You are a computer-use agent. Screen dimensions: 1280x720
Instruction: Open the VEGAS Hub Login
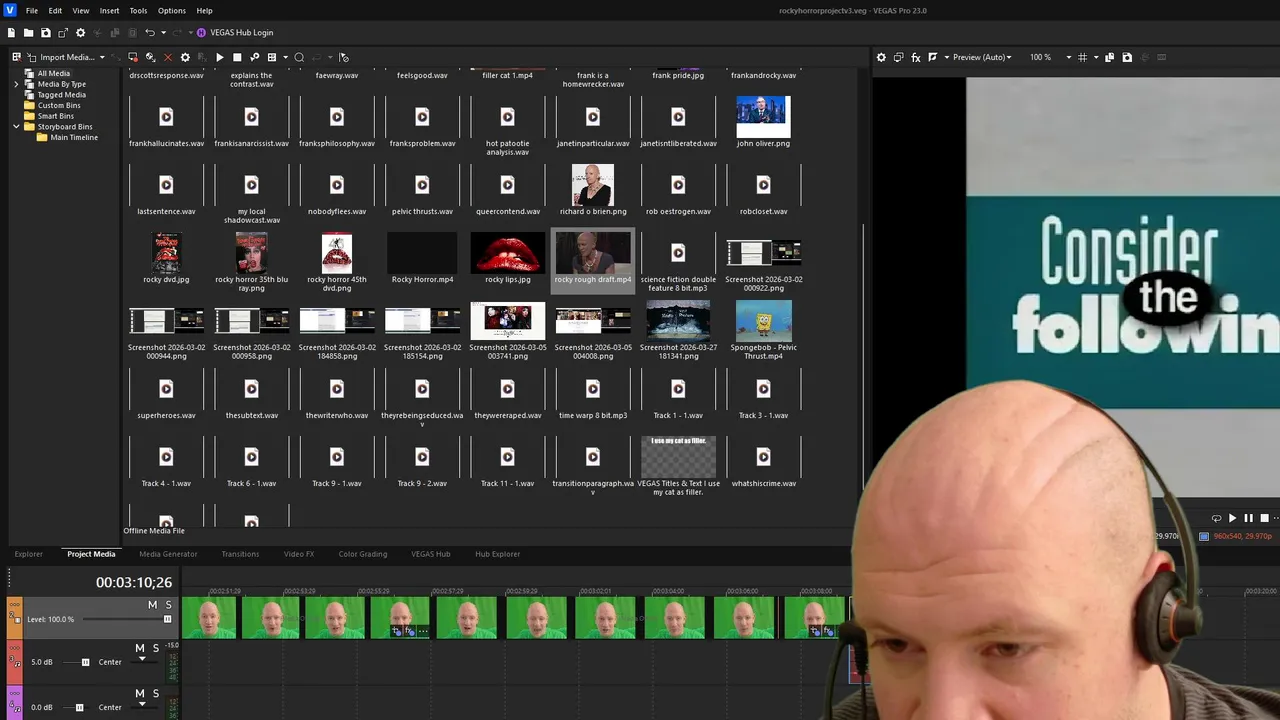[x=234, y=33]
